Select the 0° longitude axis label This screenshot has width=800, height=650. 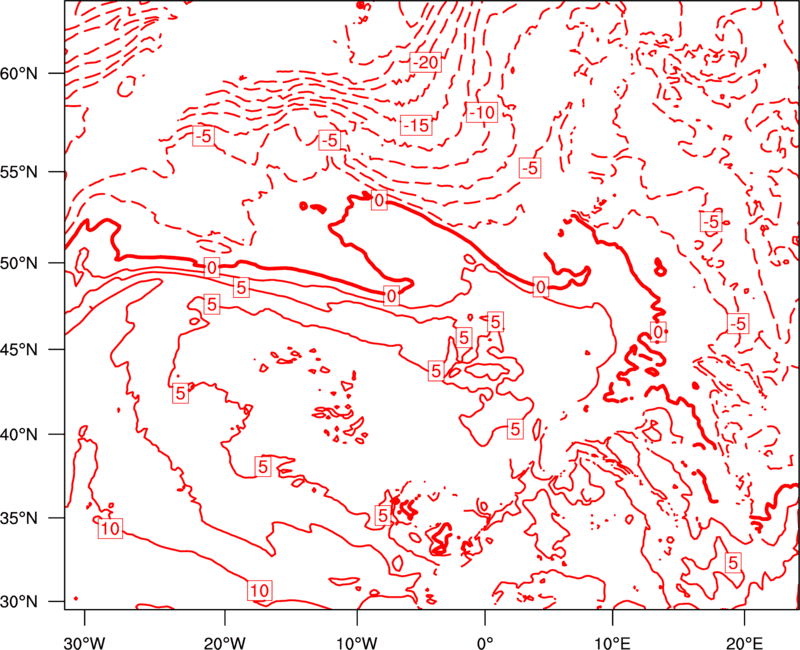coord(485,643)
